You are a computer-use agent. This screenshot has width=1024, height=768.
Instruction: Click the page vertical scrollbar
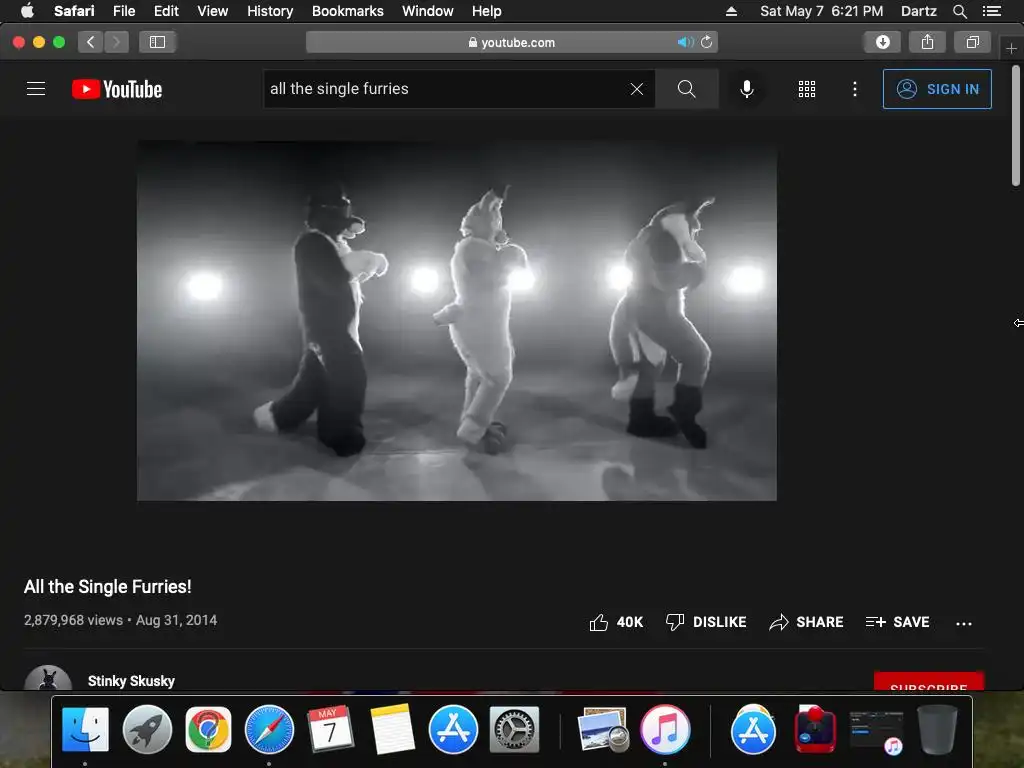tap(1016, 125)
